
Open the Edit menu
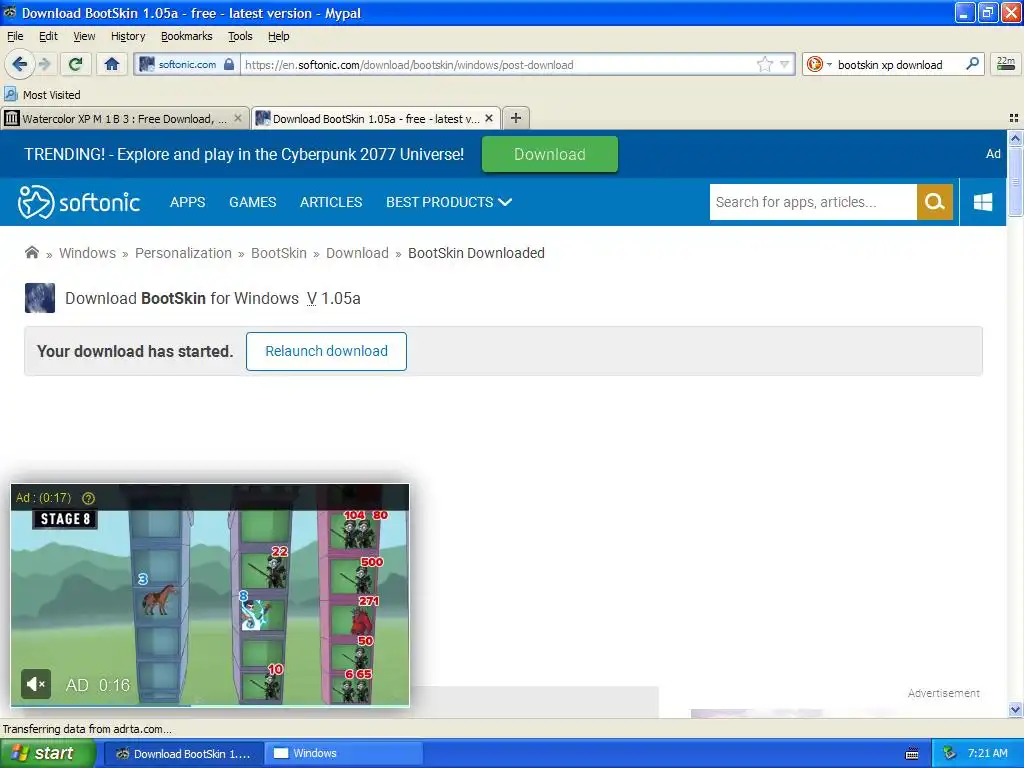point(48,37)
